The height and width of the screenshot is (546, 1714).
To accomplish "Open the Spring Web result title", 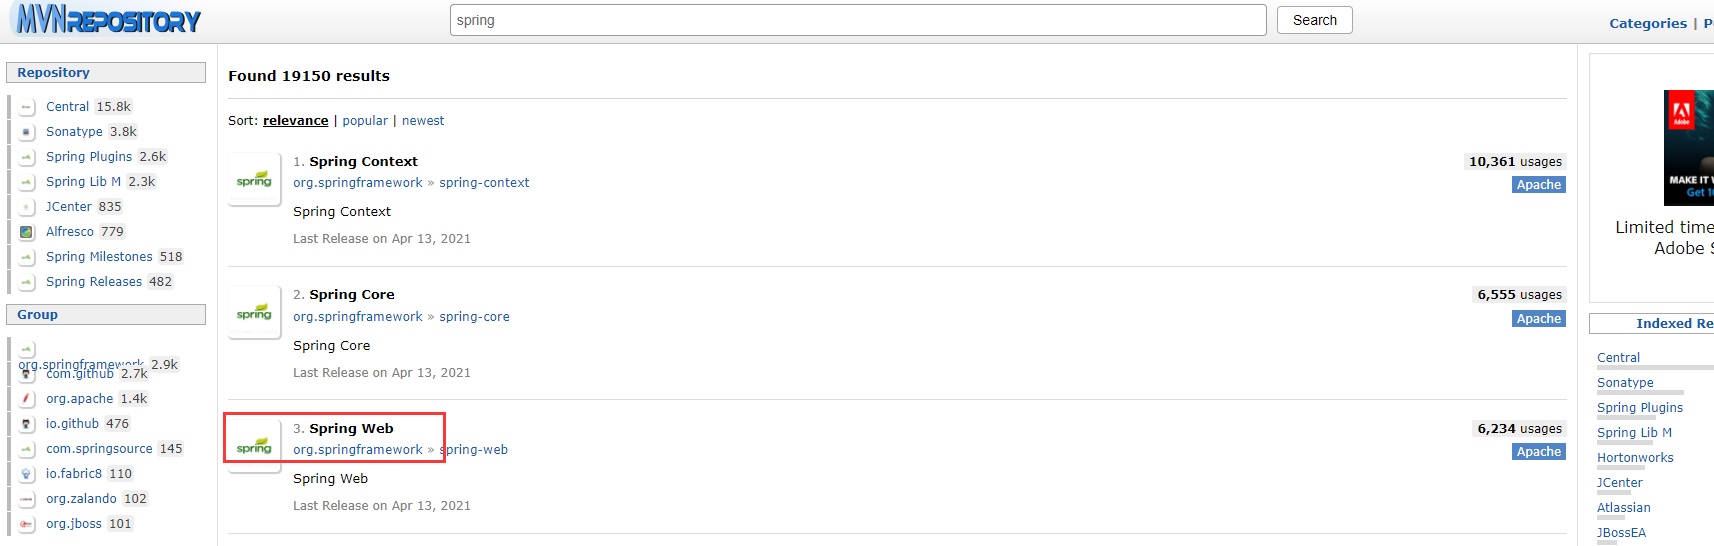I will coord(351,428).
